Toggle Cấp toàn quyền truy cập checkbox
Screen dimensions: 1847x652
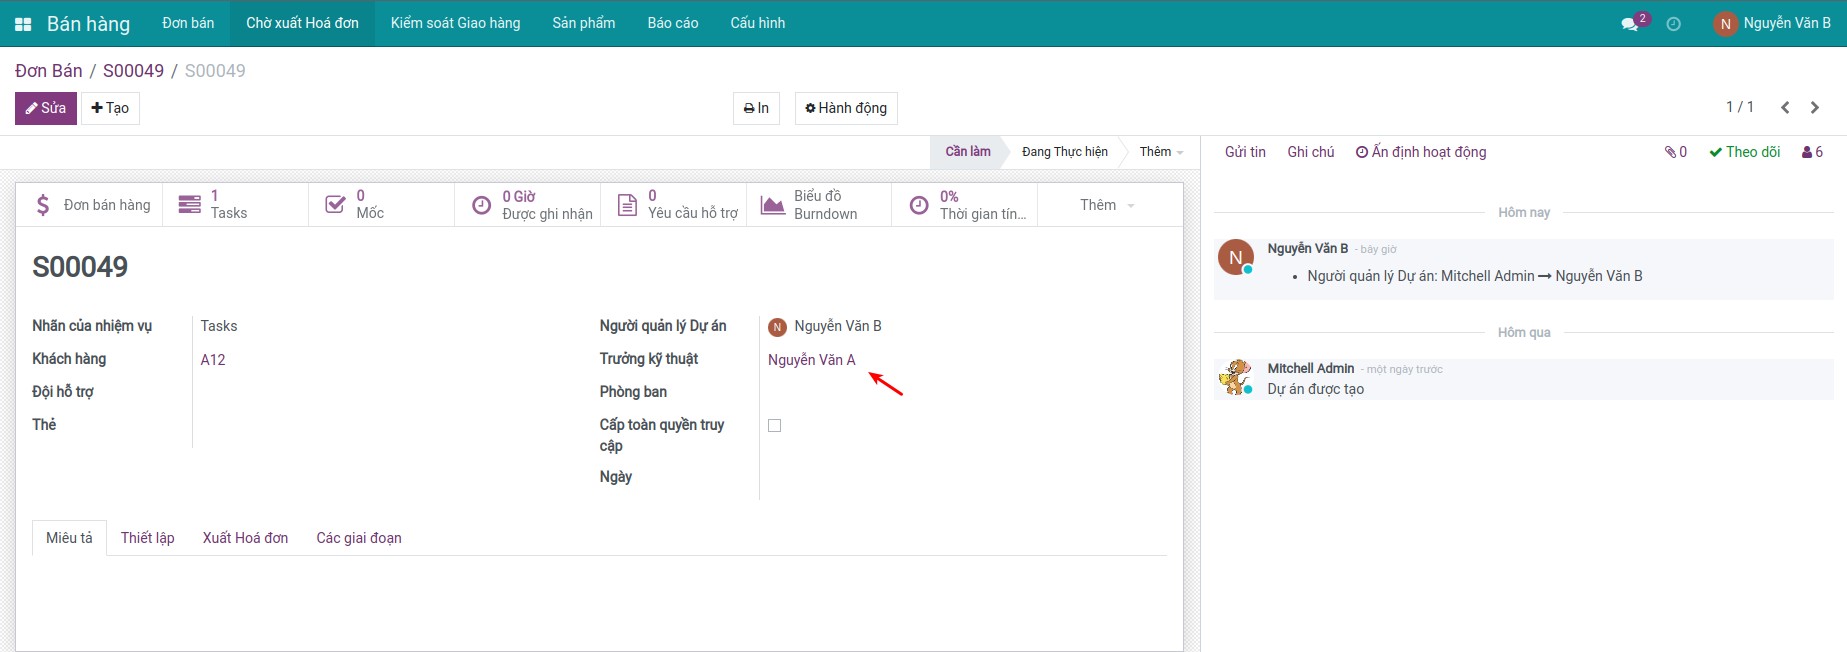tap(774, 426)
